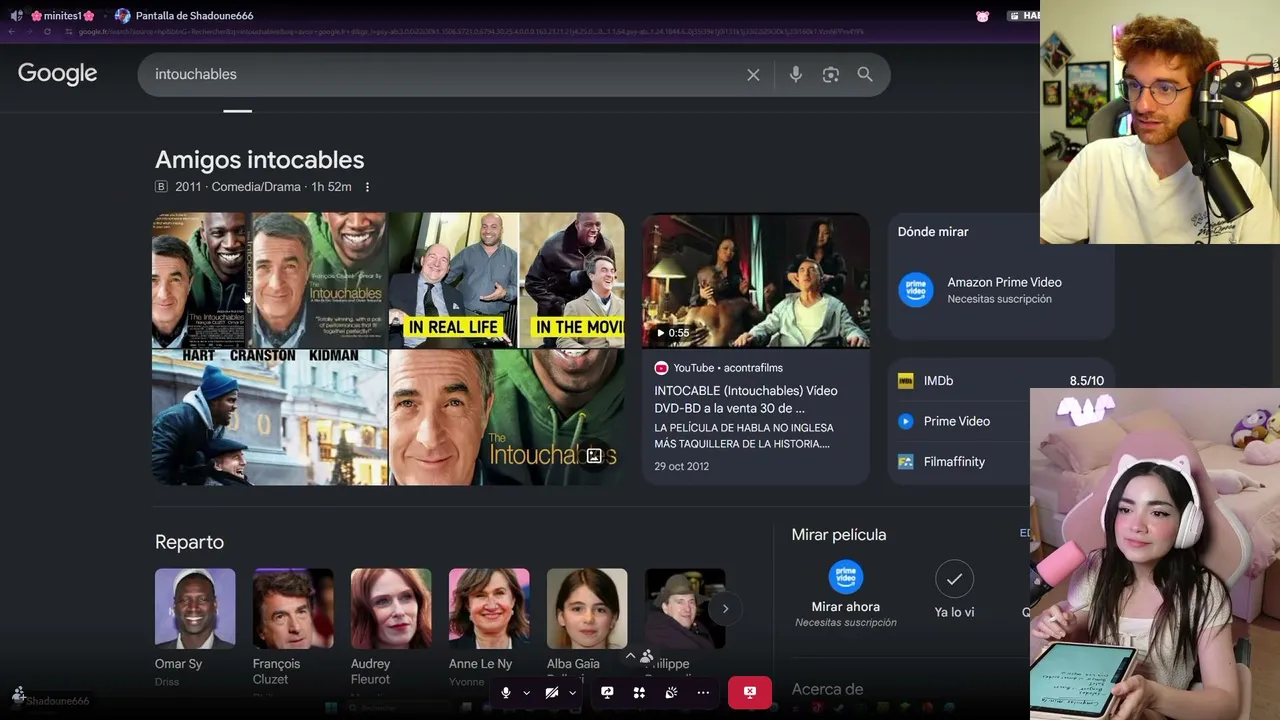The width and height of the screenshot is (1280, 720).
Task: Open the Alba Gaïa cast card
Action: [587, 628]
